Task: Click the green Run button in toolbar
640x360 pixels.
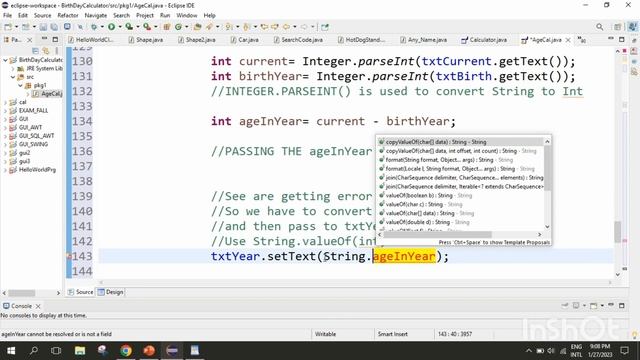Action: (111, 27)
